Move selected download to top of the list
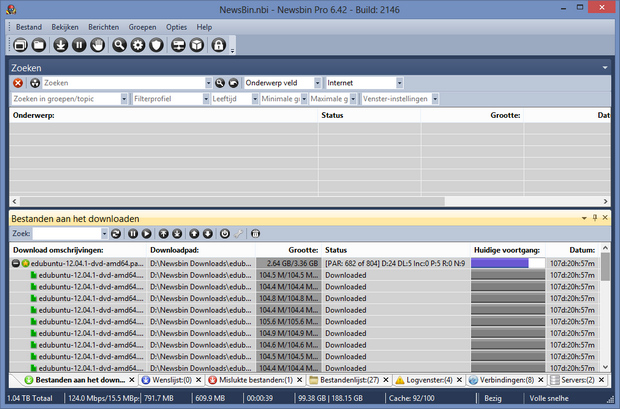This screenshot has width=620, height=409. click(x=164, y=234)
